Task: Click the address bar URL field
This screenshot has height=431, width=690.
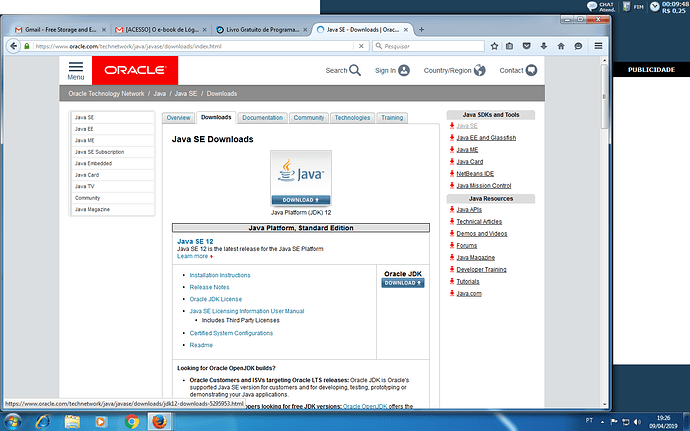Action: [194, 46]
